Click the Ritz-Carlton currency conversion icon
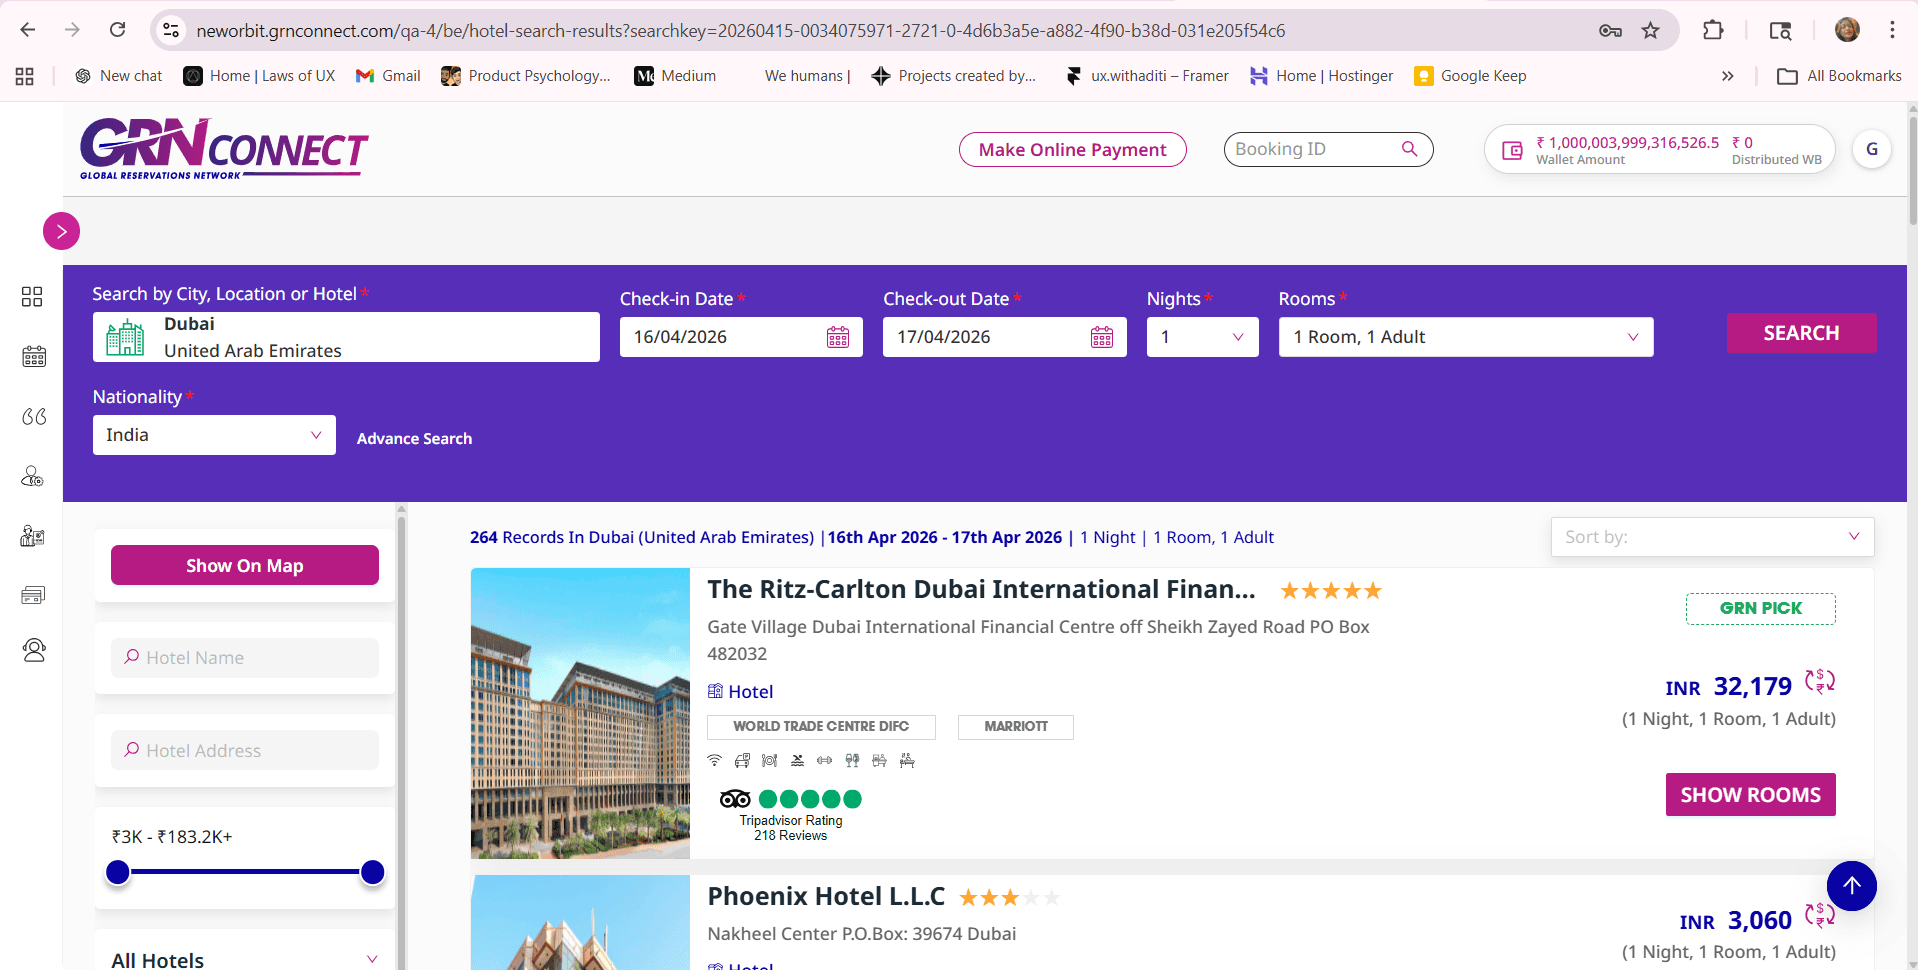The height and width of the screenshot is (970, 1918). point(1820,681)
